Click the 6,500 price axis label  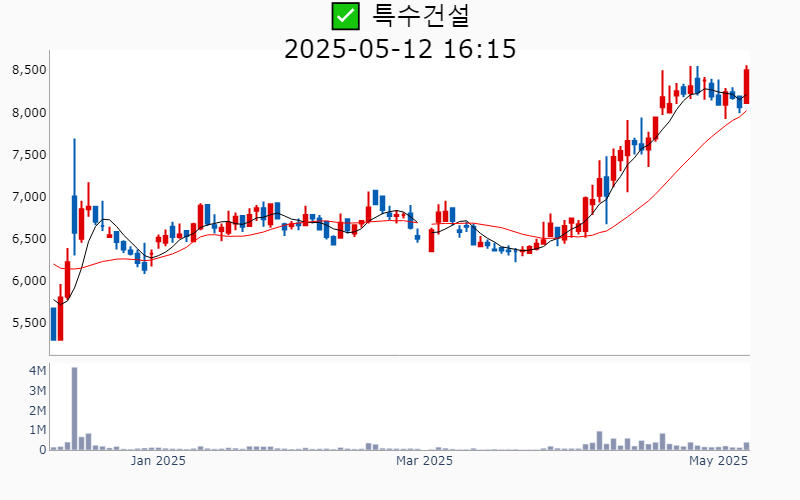click(29, 239)
